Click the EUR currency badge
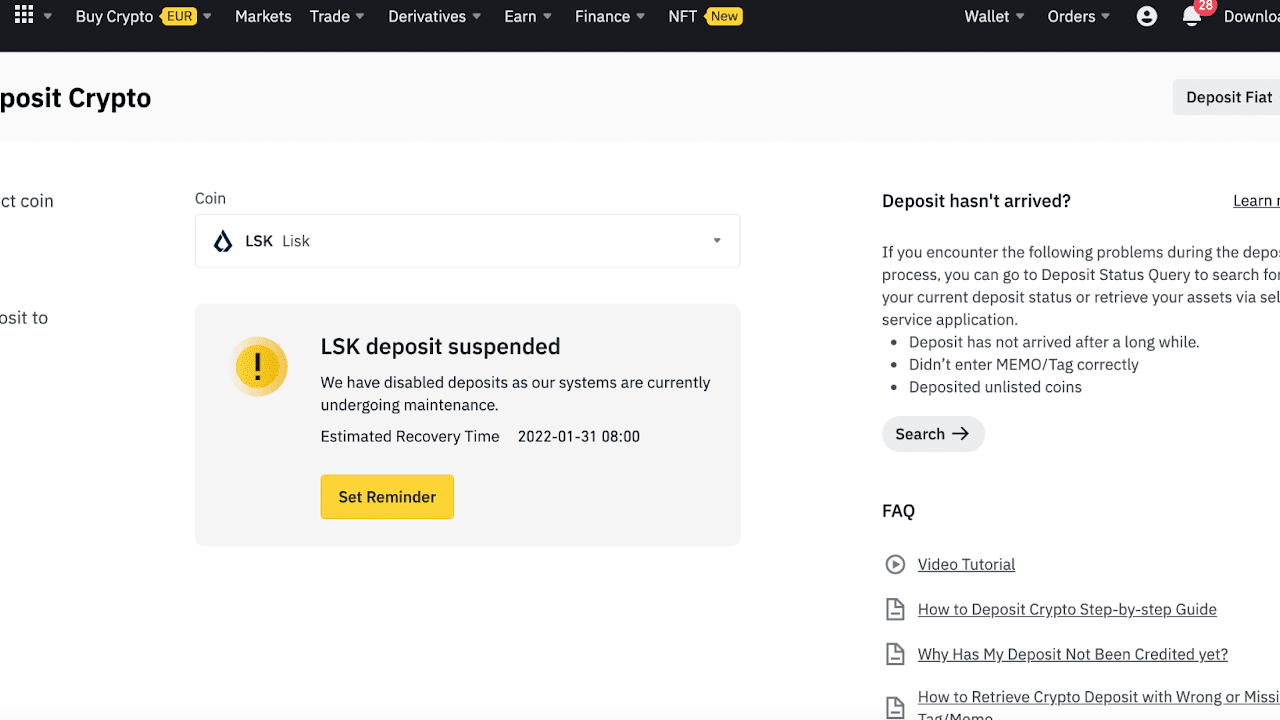This screenshot has height=720, width=1280. click(x=179, y=16)
